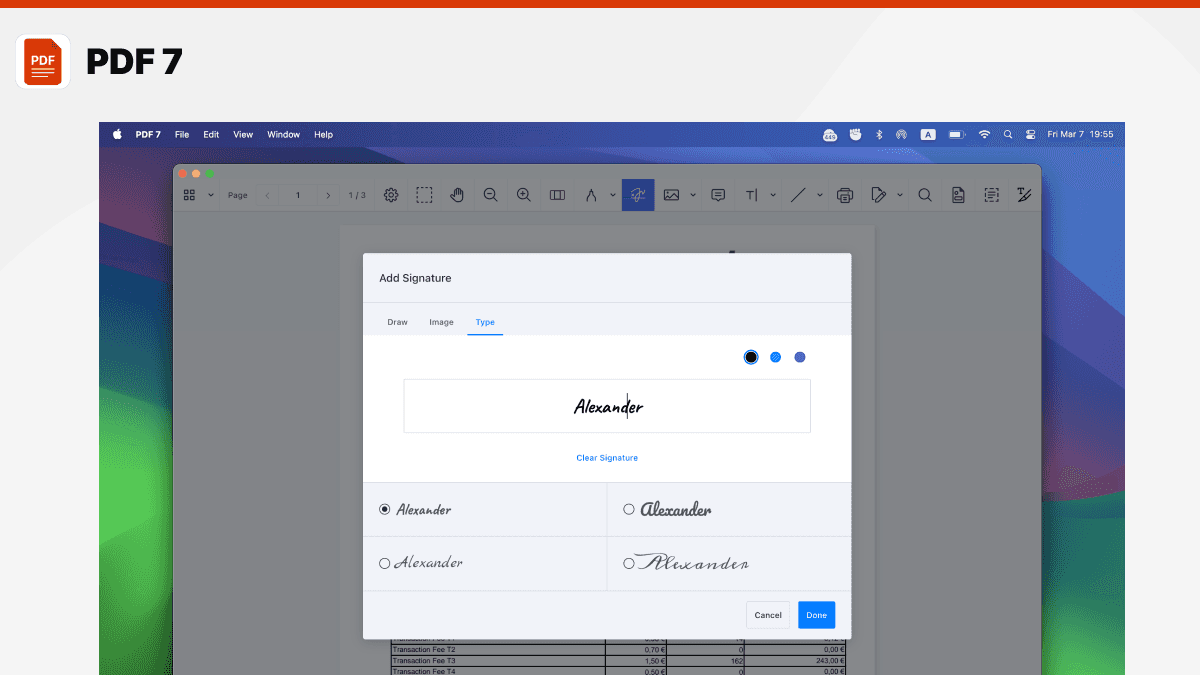Click the highlighted signature tool
Screen dimensions: 1200x675
(638, 195)
